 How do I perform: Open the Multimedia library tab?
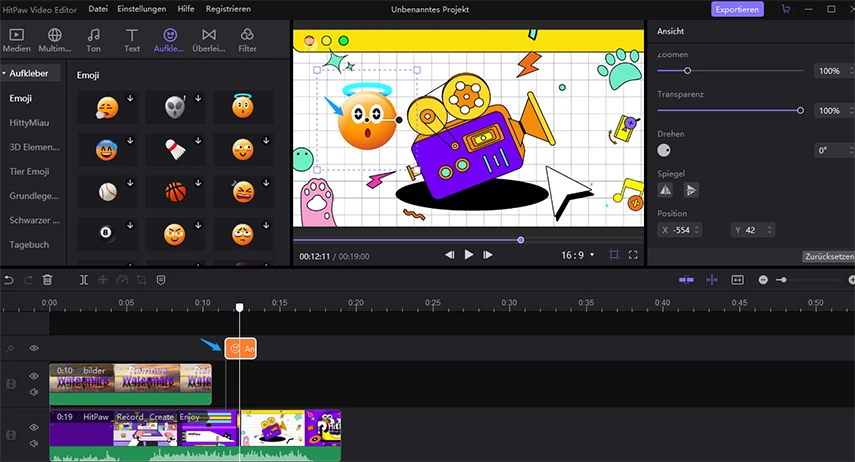pos(55,41)
